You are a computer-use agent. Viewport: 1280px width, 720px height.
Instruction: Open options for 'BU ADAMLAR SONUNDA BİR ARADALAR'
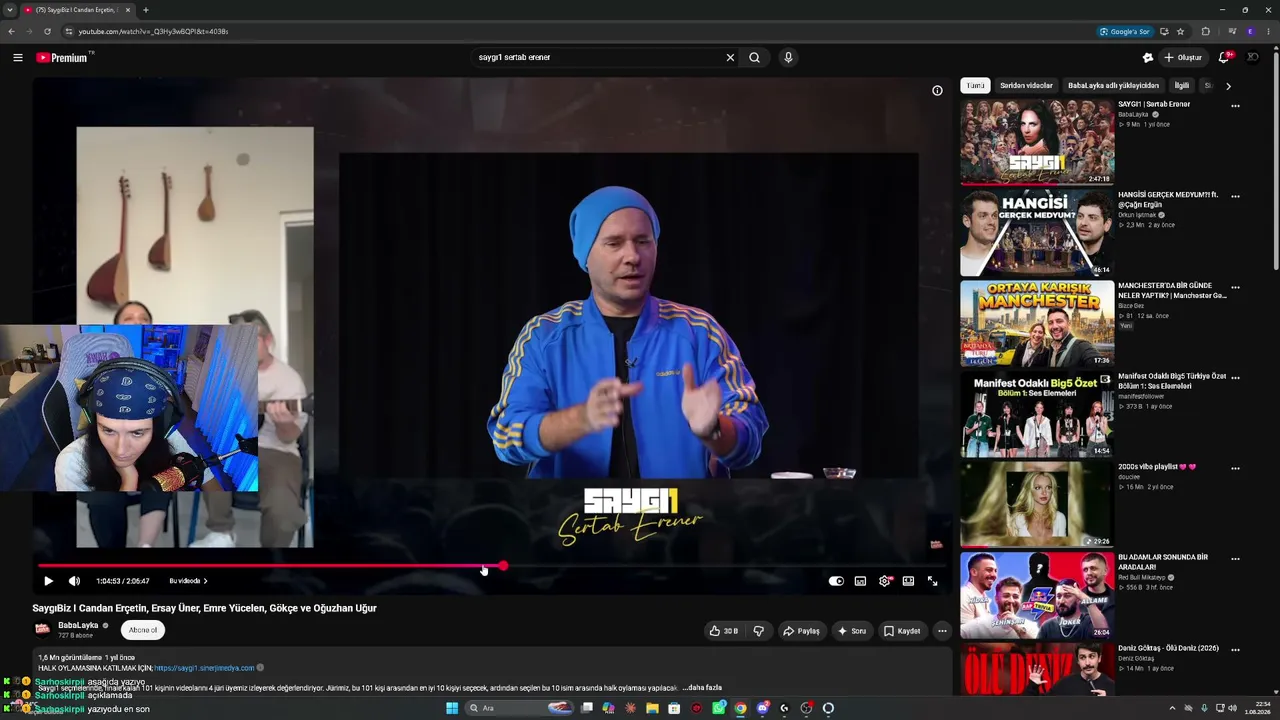tap(1235, 559)
